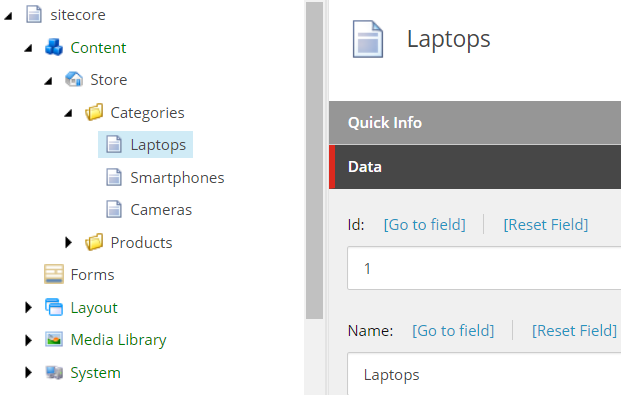This screenshot has height=402, width=621.
Task: Open the Quick Info section header
Action: pos(475,123)
